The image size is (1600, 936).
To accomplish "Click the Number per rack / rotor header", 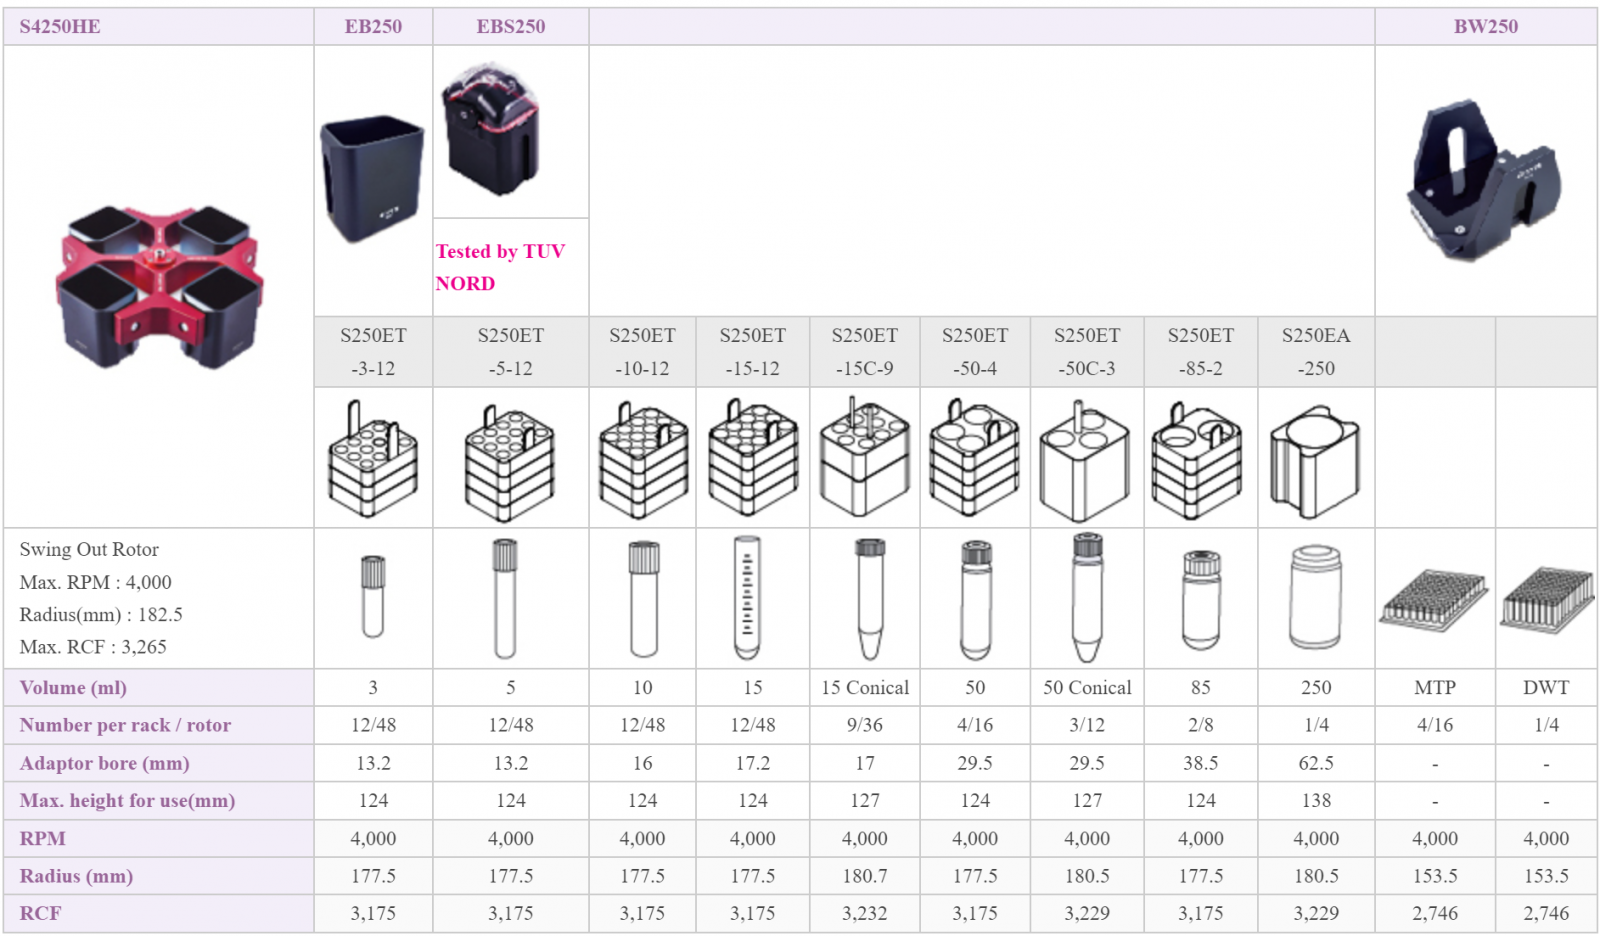I will pyautogui.click(x=159, y=725).
